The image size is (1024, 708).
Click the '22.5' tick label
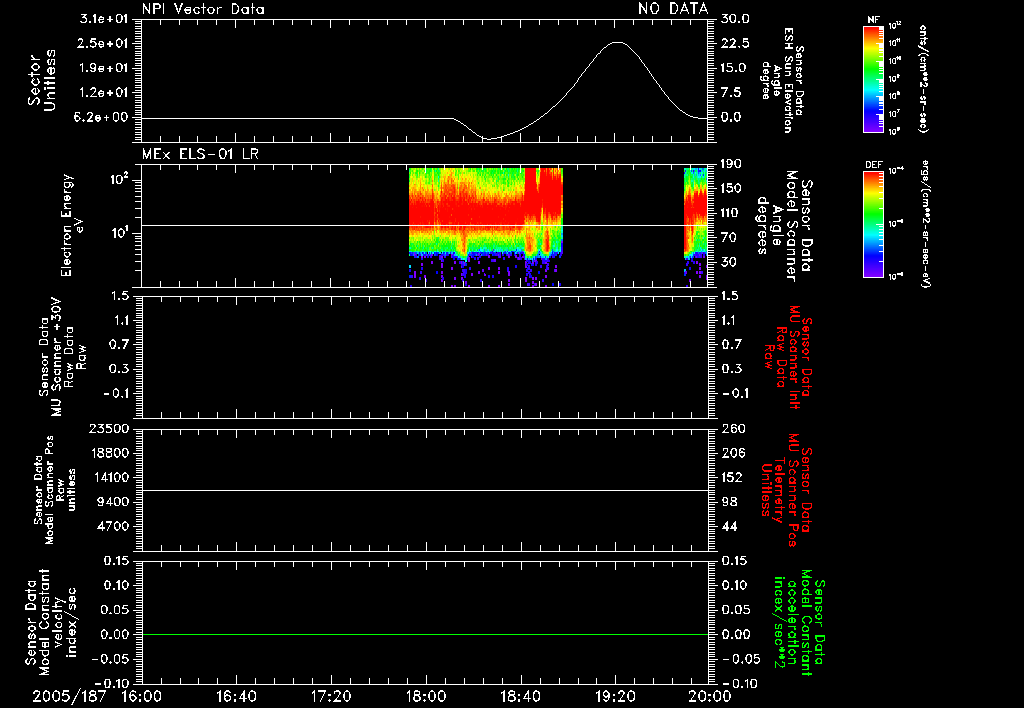735,43
